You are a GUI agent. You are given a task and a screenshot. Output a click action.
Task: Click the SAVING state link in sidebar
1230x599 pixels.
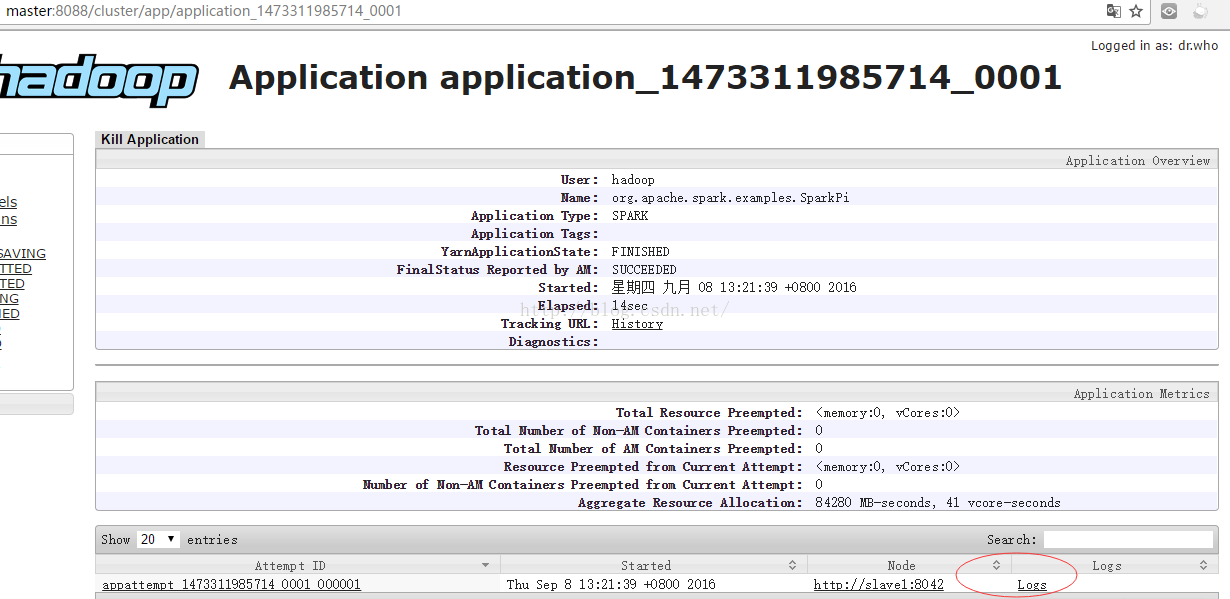point(23,254)
